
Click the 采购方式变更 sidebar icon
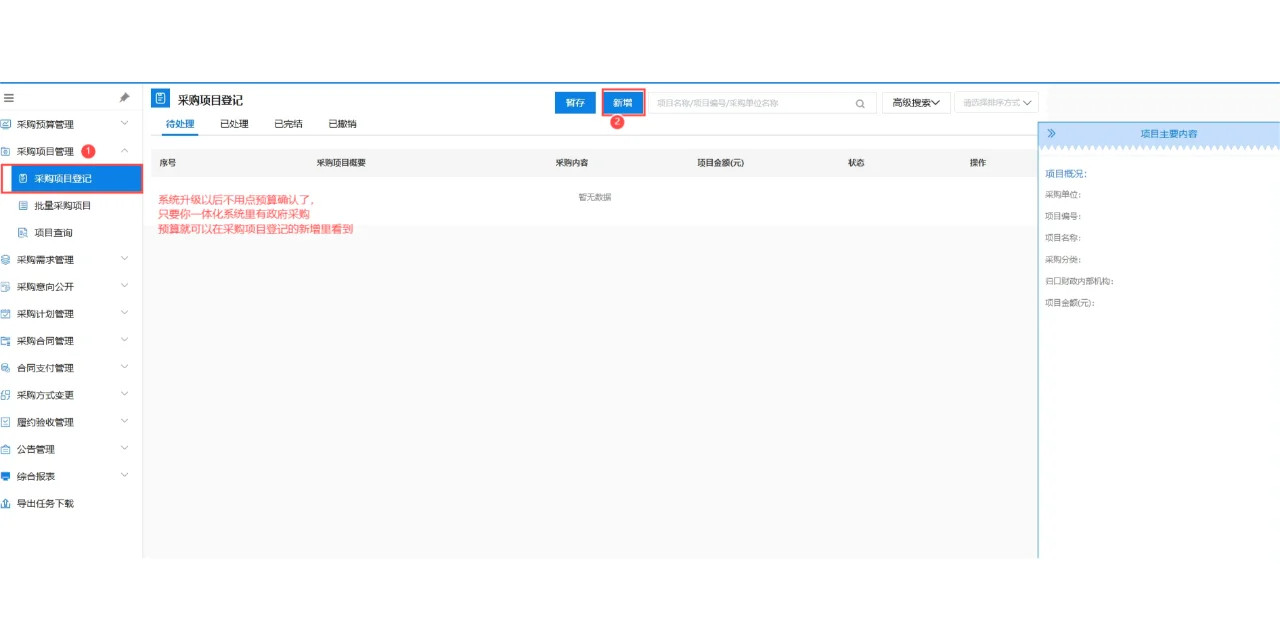[6, 395]
